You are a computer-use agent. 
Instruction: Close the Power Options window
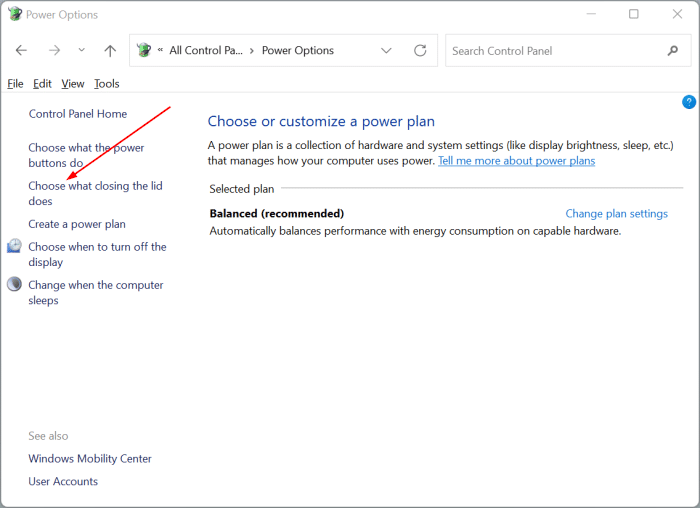tap(677, 14)
